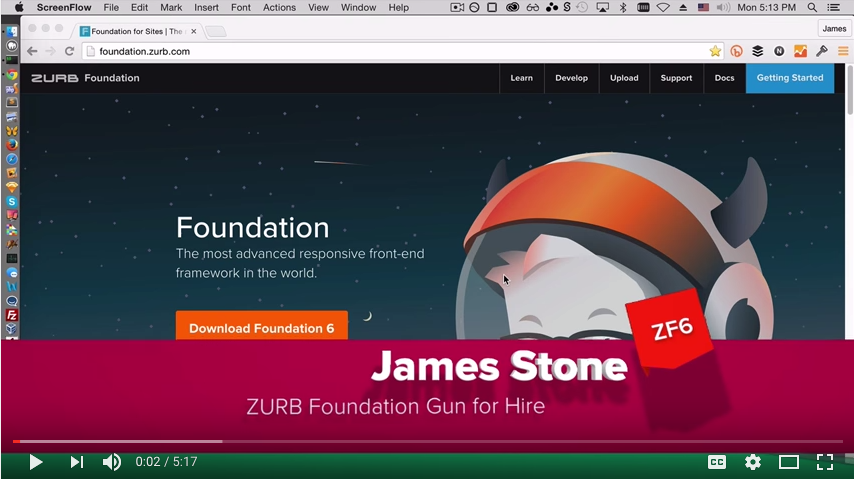Play the video

pos(35,462)
